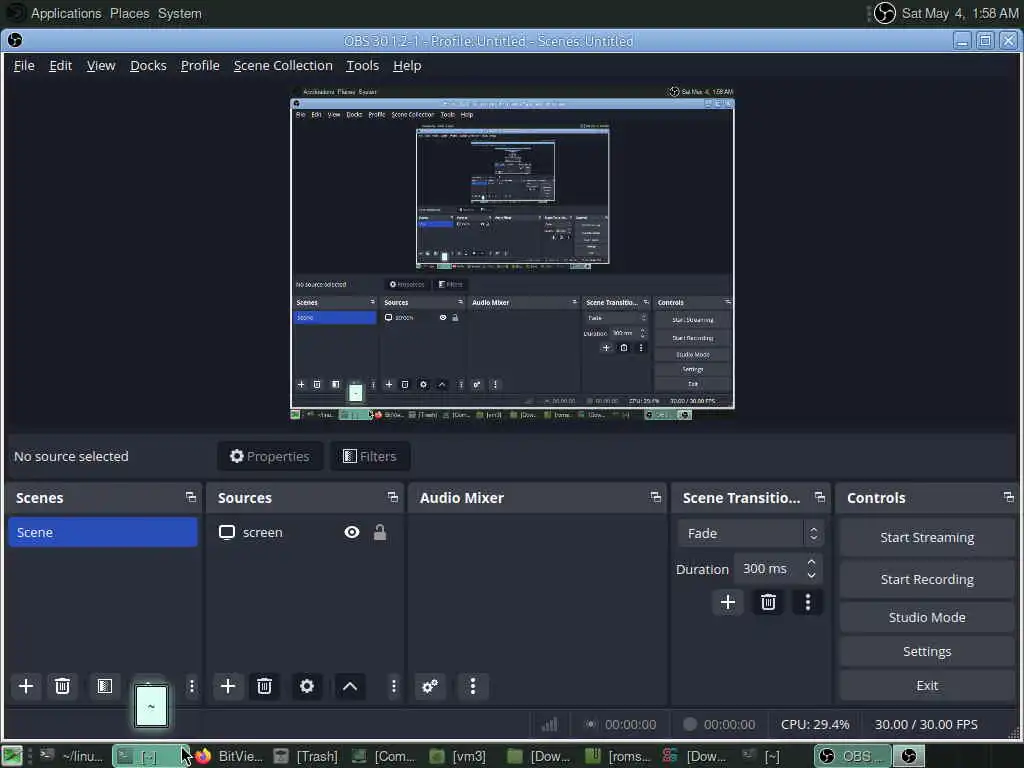The image size is (1024, 768).
Task: Open the Scene Collection menu
Action: (x=283, y=65)
